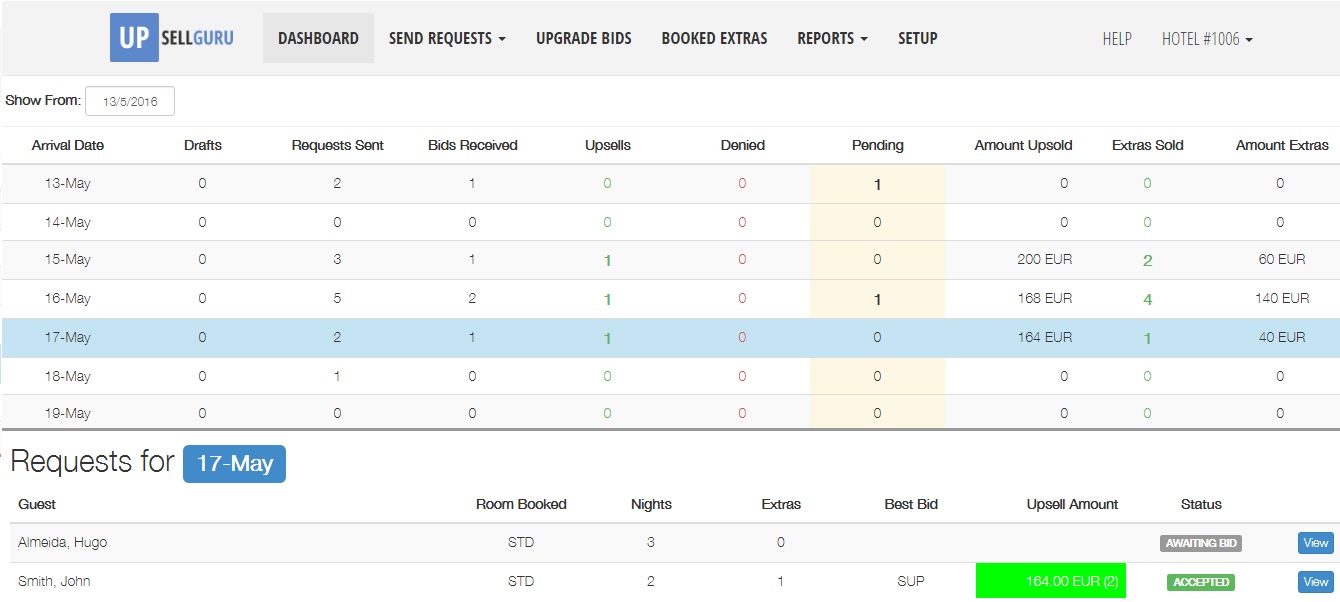This screenshot has width=1340, height=602.
Task: Select the 15-May arrival date row
Action: click(68, 260)
